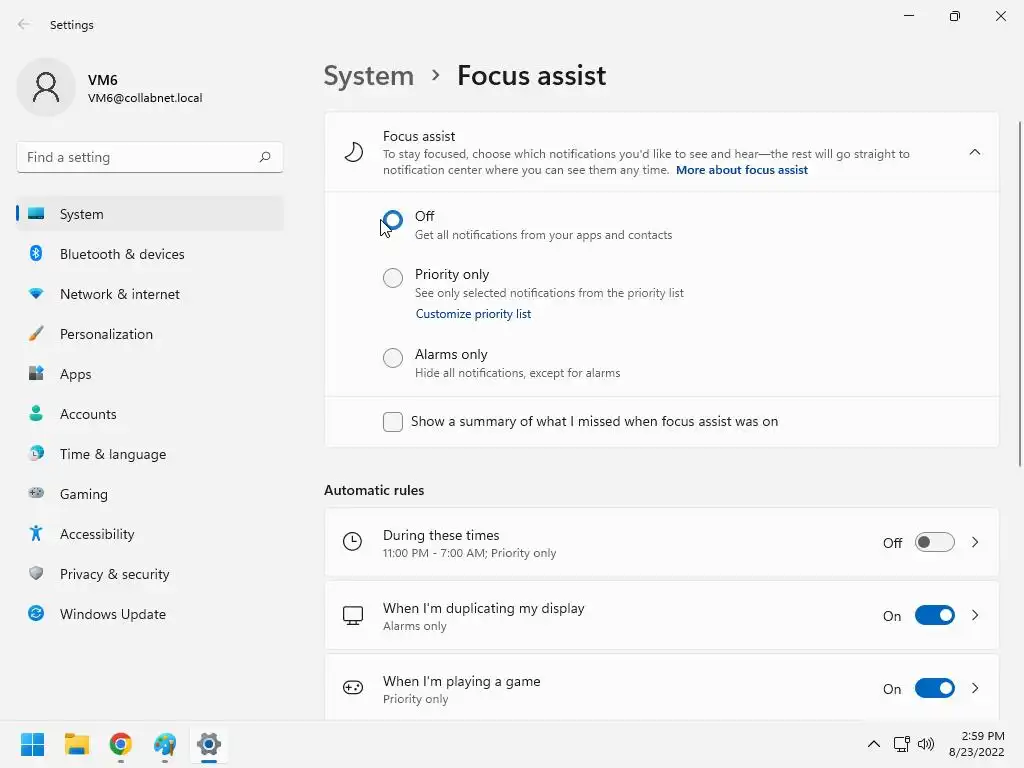
Task: Open the Customize priority list link
Action: 473,314
